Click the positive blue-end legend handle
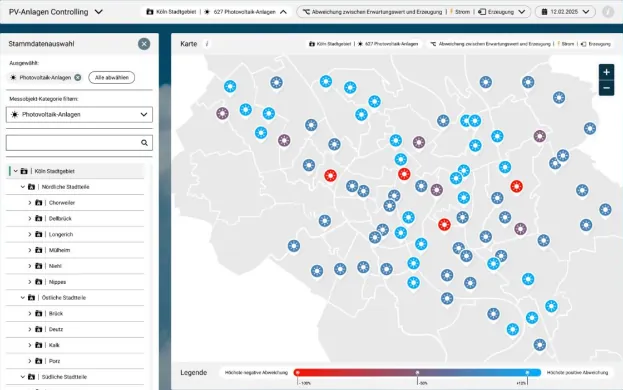Screen dimensions: 624x390 [527, 373]
